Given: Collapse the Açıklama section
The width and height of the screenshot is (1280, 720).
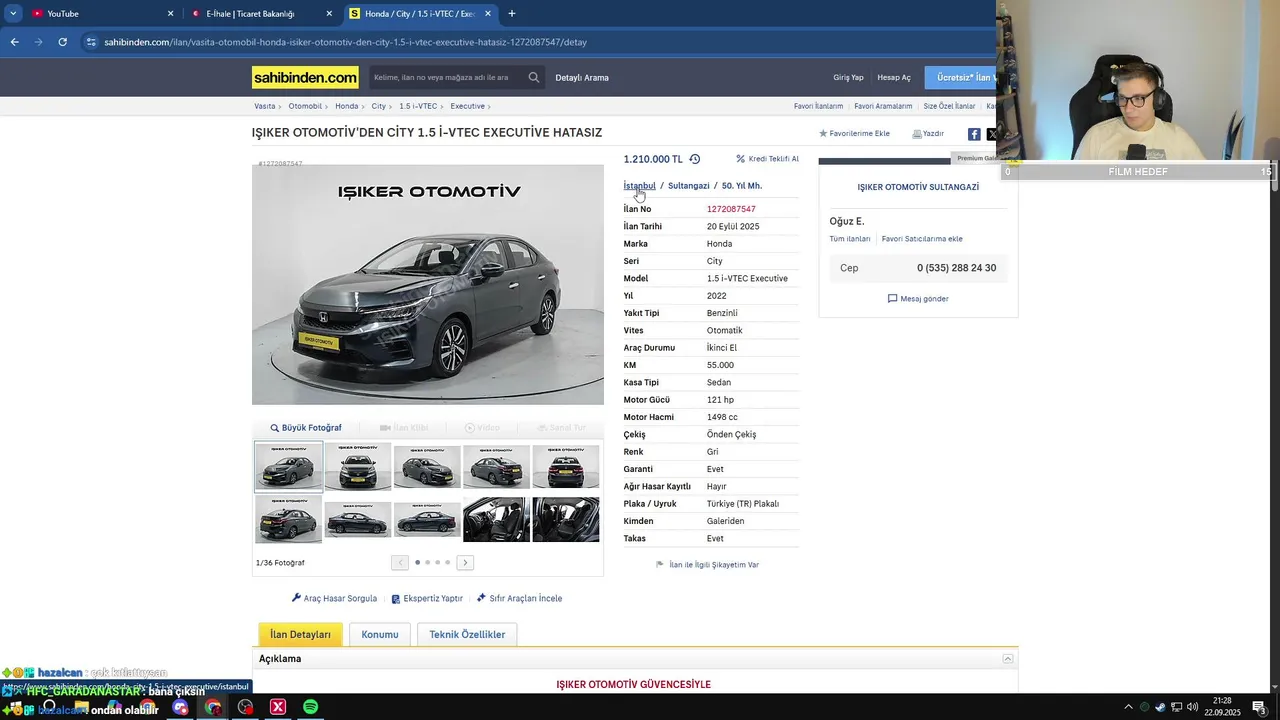Looking at the screenshot, I should pyautogui.click(x=1008, y=659).
